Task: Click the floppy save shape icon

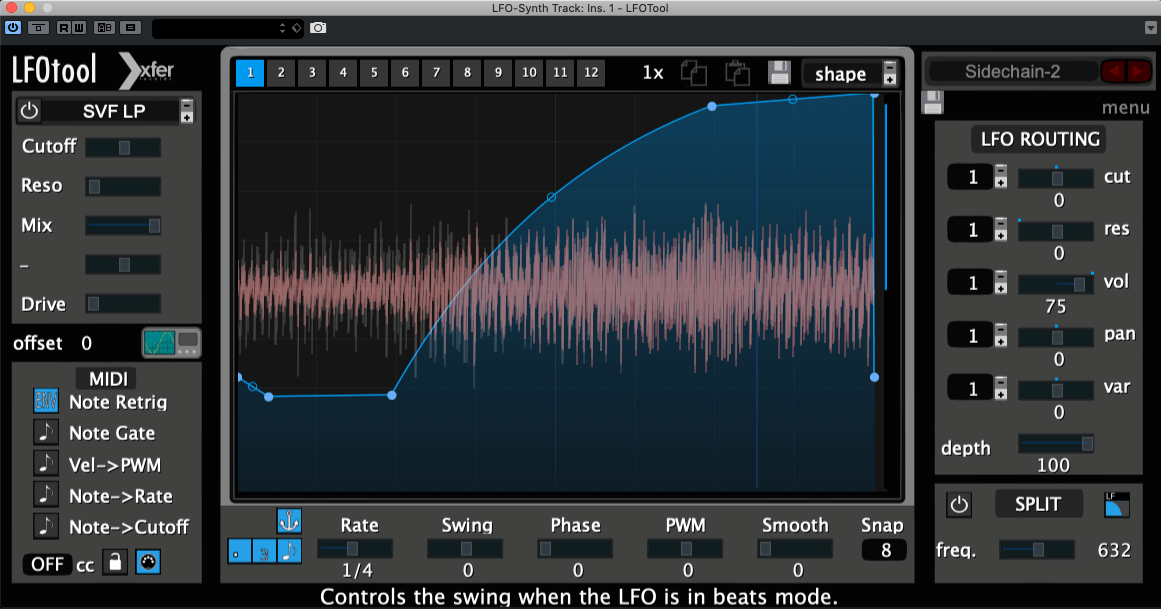Action: (779, 73)
